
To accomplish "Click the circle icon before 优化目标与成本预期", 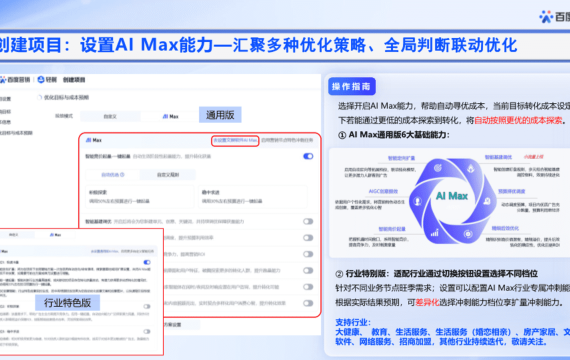I will click(40, 97).
